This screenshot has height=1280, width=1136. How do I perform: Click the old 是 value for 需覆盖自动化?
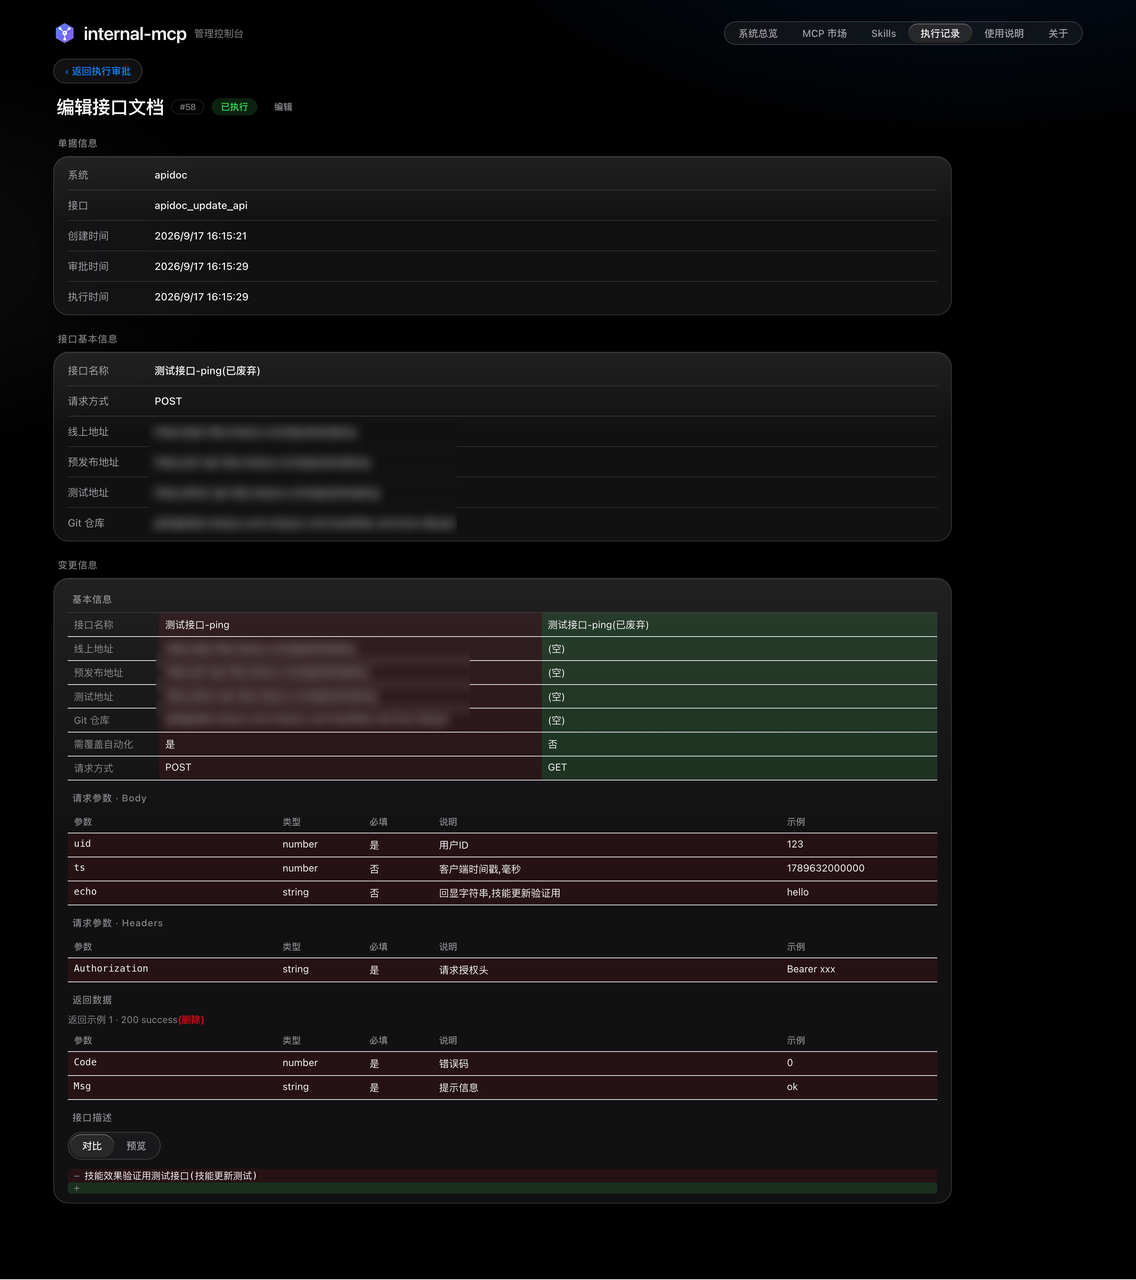[x=170, y=744]
